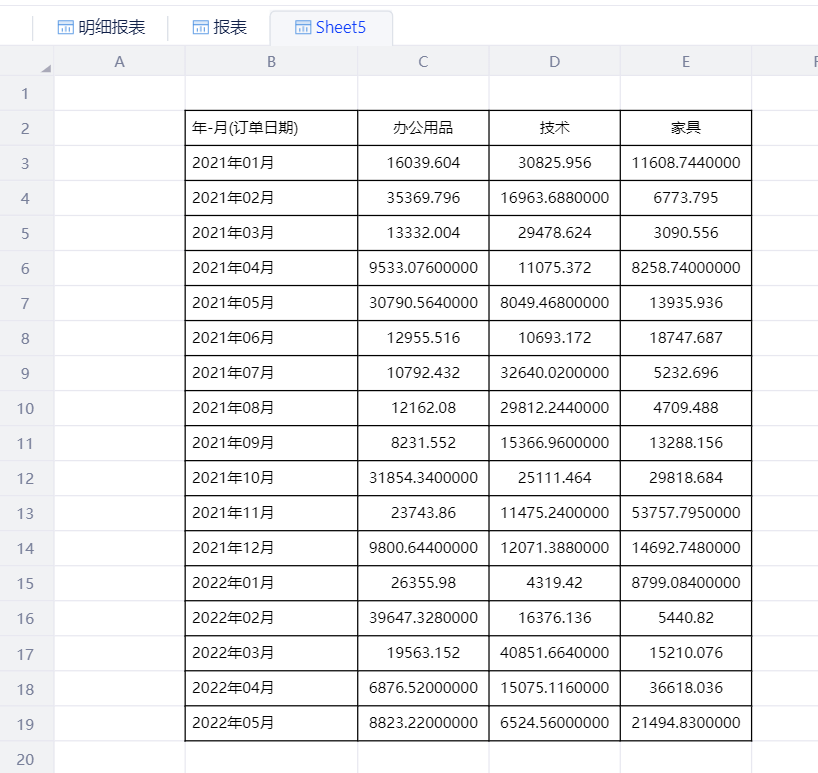Click the table icon on 报表 tab
The image size is (818, 773).
pos(200,28)
